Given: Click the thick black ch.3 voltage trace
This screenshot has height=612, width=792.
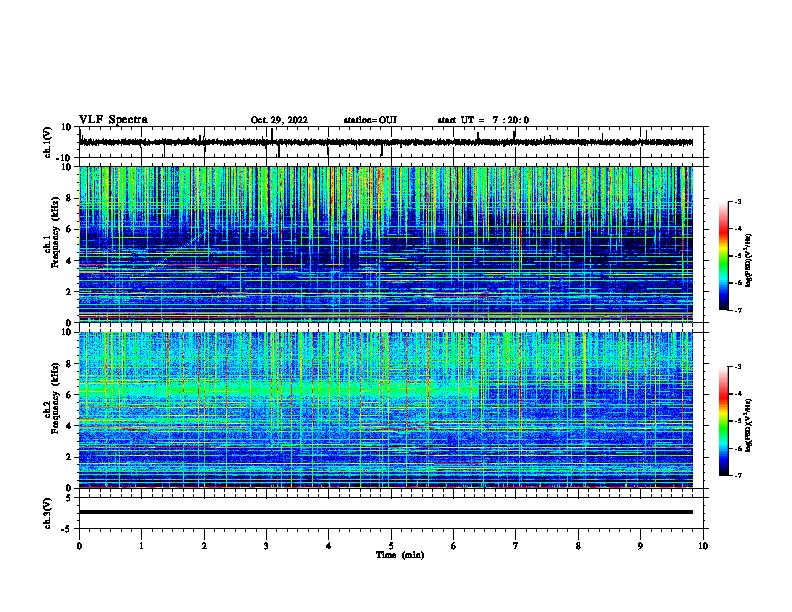Looking at the screenshot, I should click(x=386, y=512).
